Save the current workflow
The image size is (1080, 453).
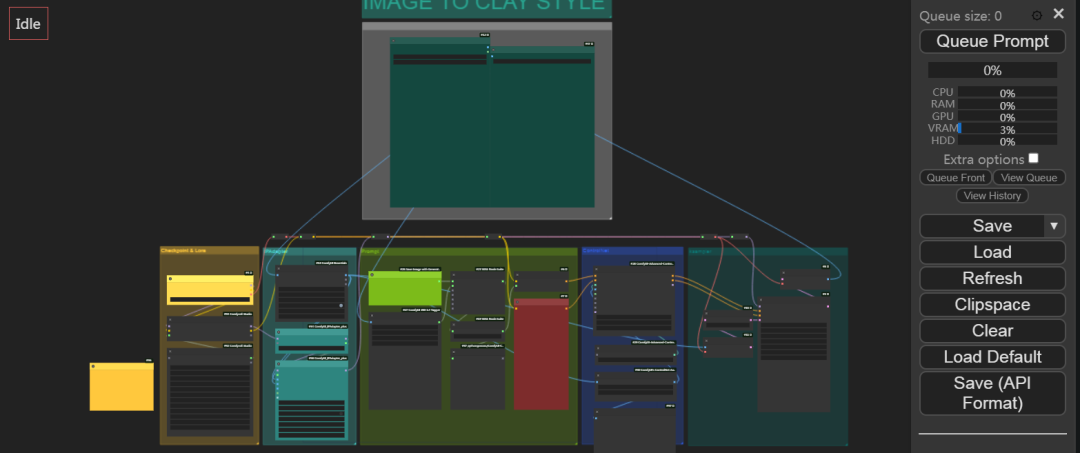[982, 226]
